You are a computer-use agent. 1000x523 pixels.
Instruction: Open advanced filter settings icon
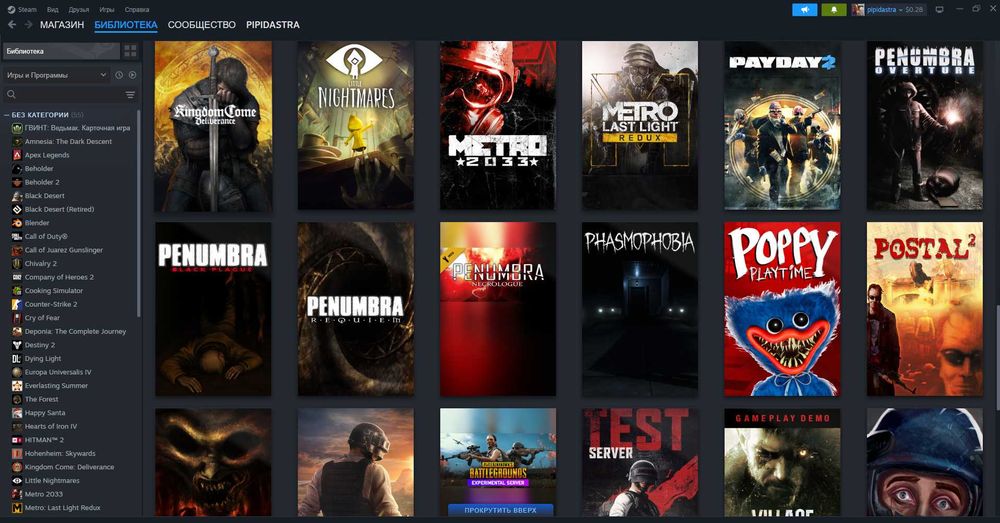click(130, 94)
